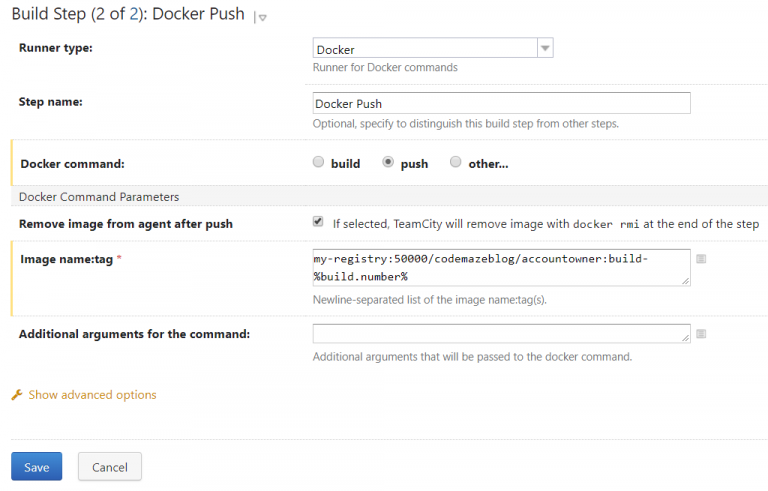The height and width of the screenshot is (491, 768).
Task: Show advanced options link
Action: 92,395
